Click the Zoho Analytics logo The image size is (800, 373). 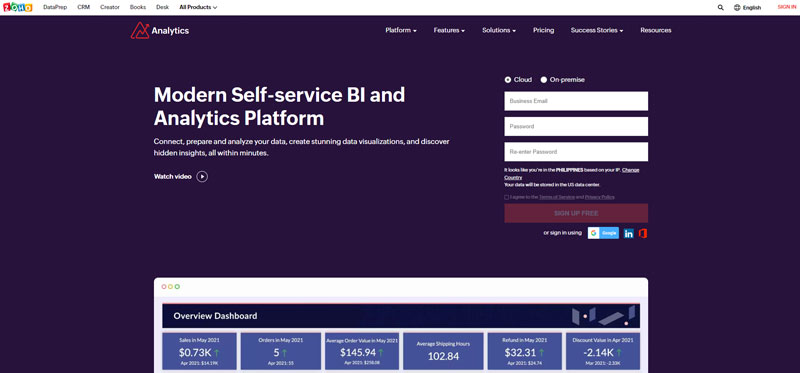[x=160, y=31]
